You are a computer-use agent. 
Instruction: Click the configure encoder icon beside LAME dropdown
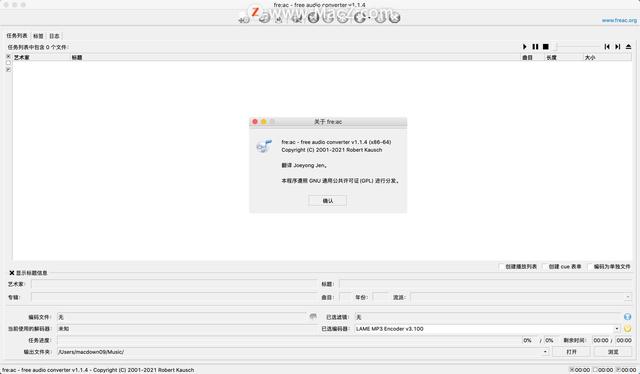pyautogui.click(x=628, y=328)
